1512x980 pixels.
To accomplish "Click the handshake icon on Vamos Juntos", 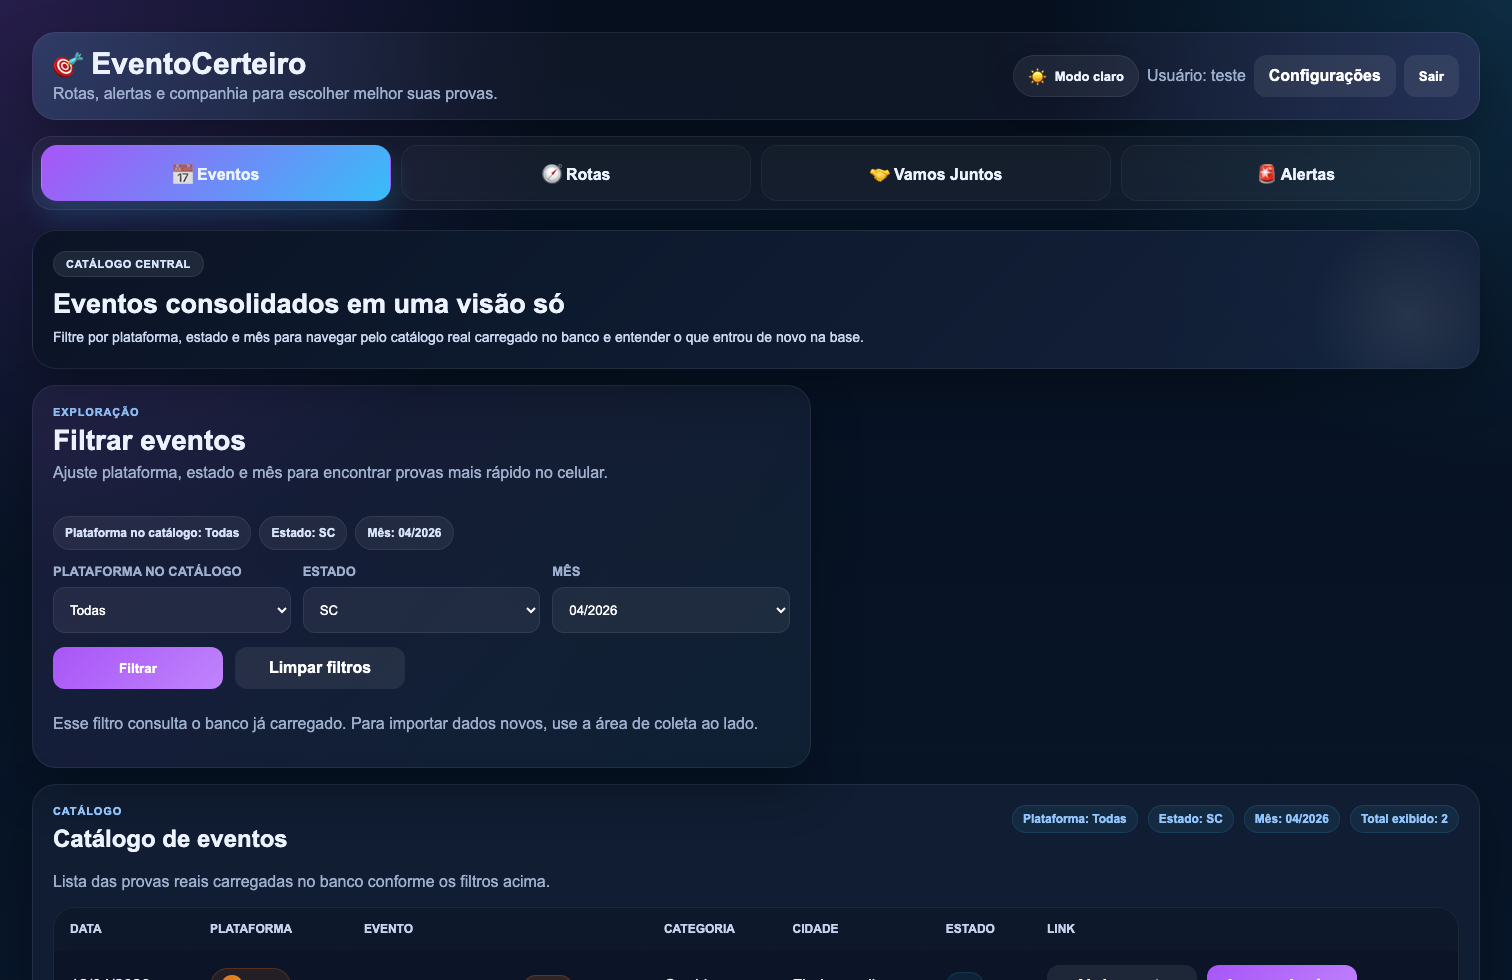I will (880, 173).
